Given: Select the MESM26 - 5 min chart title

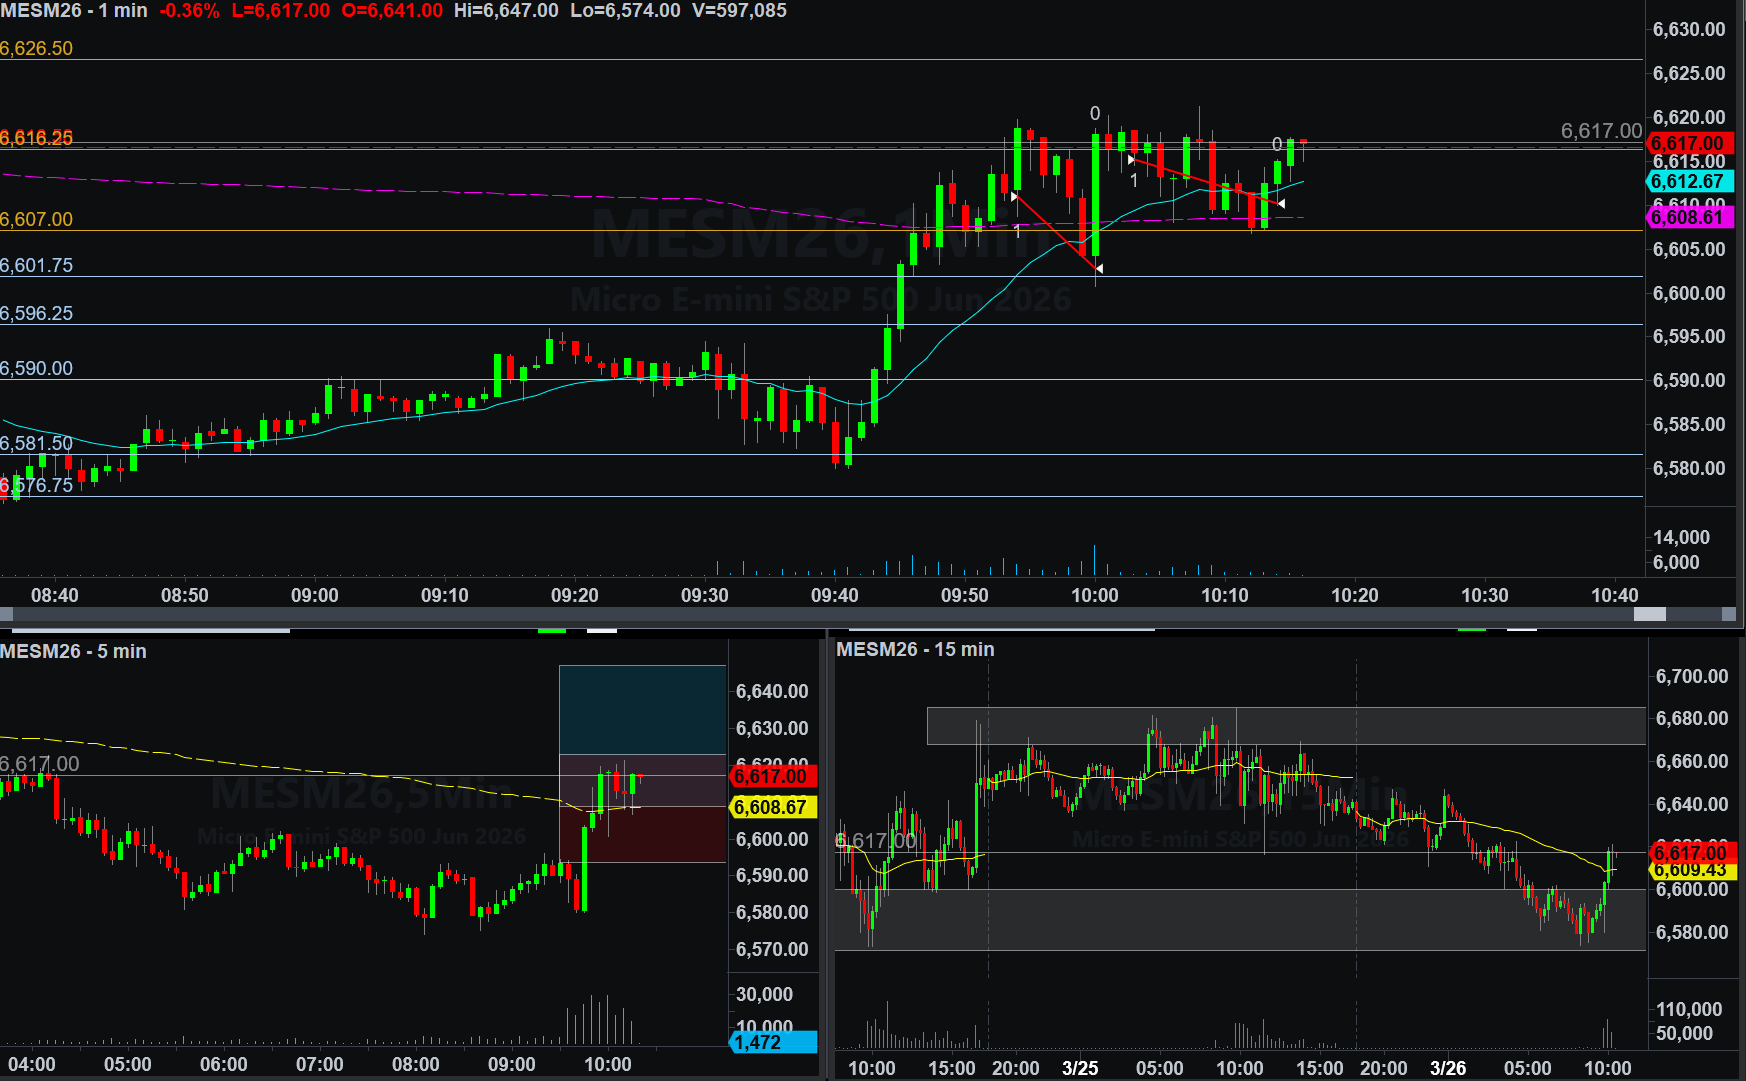Looking at the screenshot, I should pos(74,651).
